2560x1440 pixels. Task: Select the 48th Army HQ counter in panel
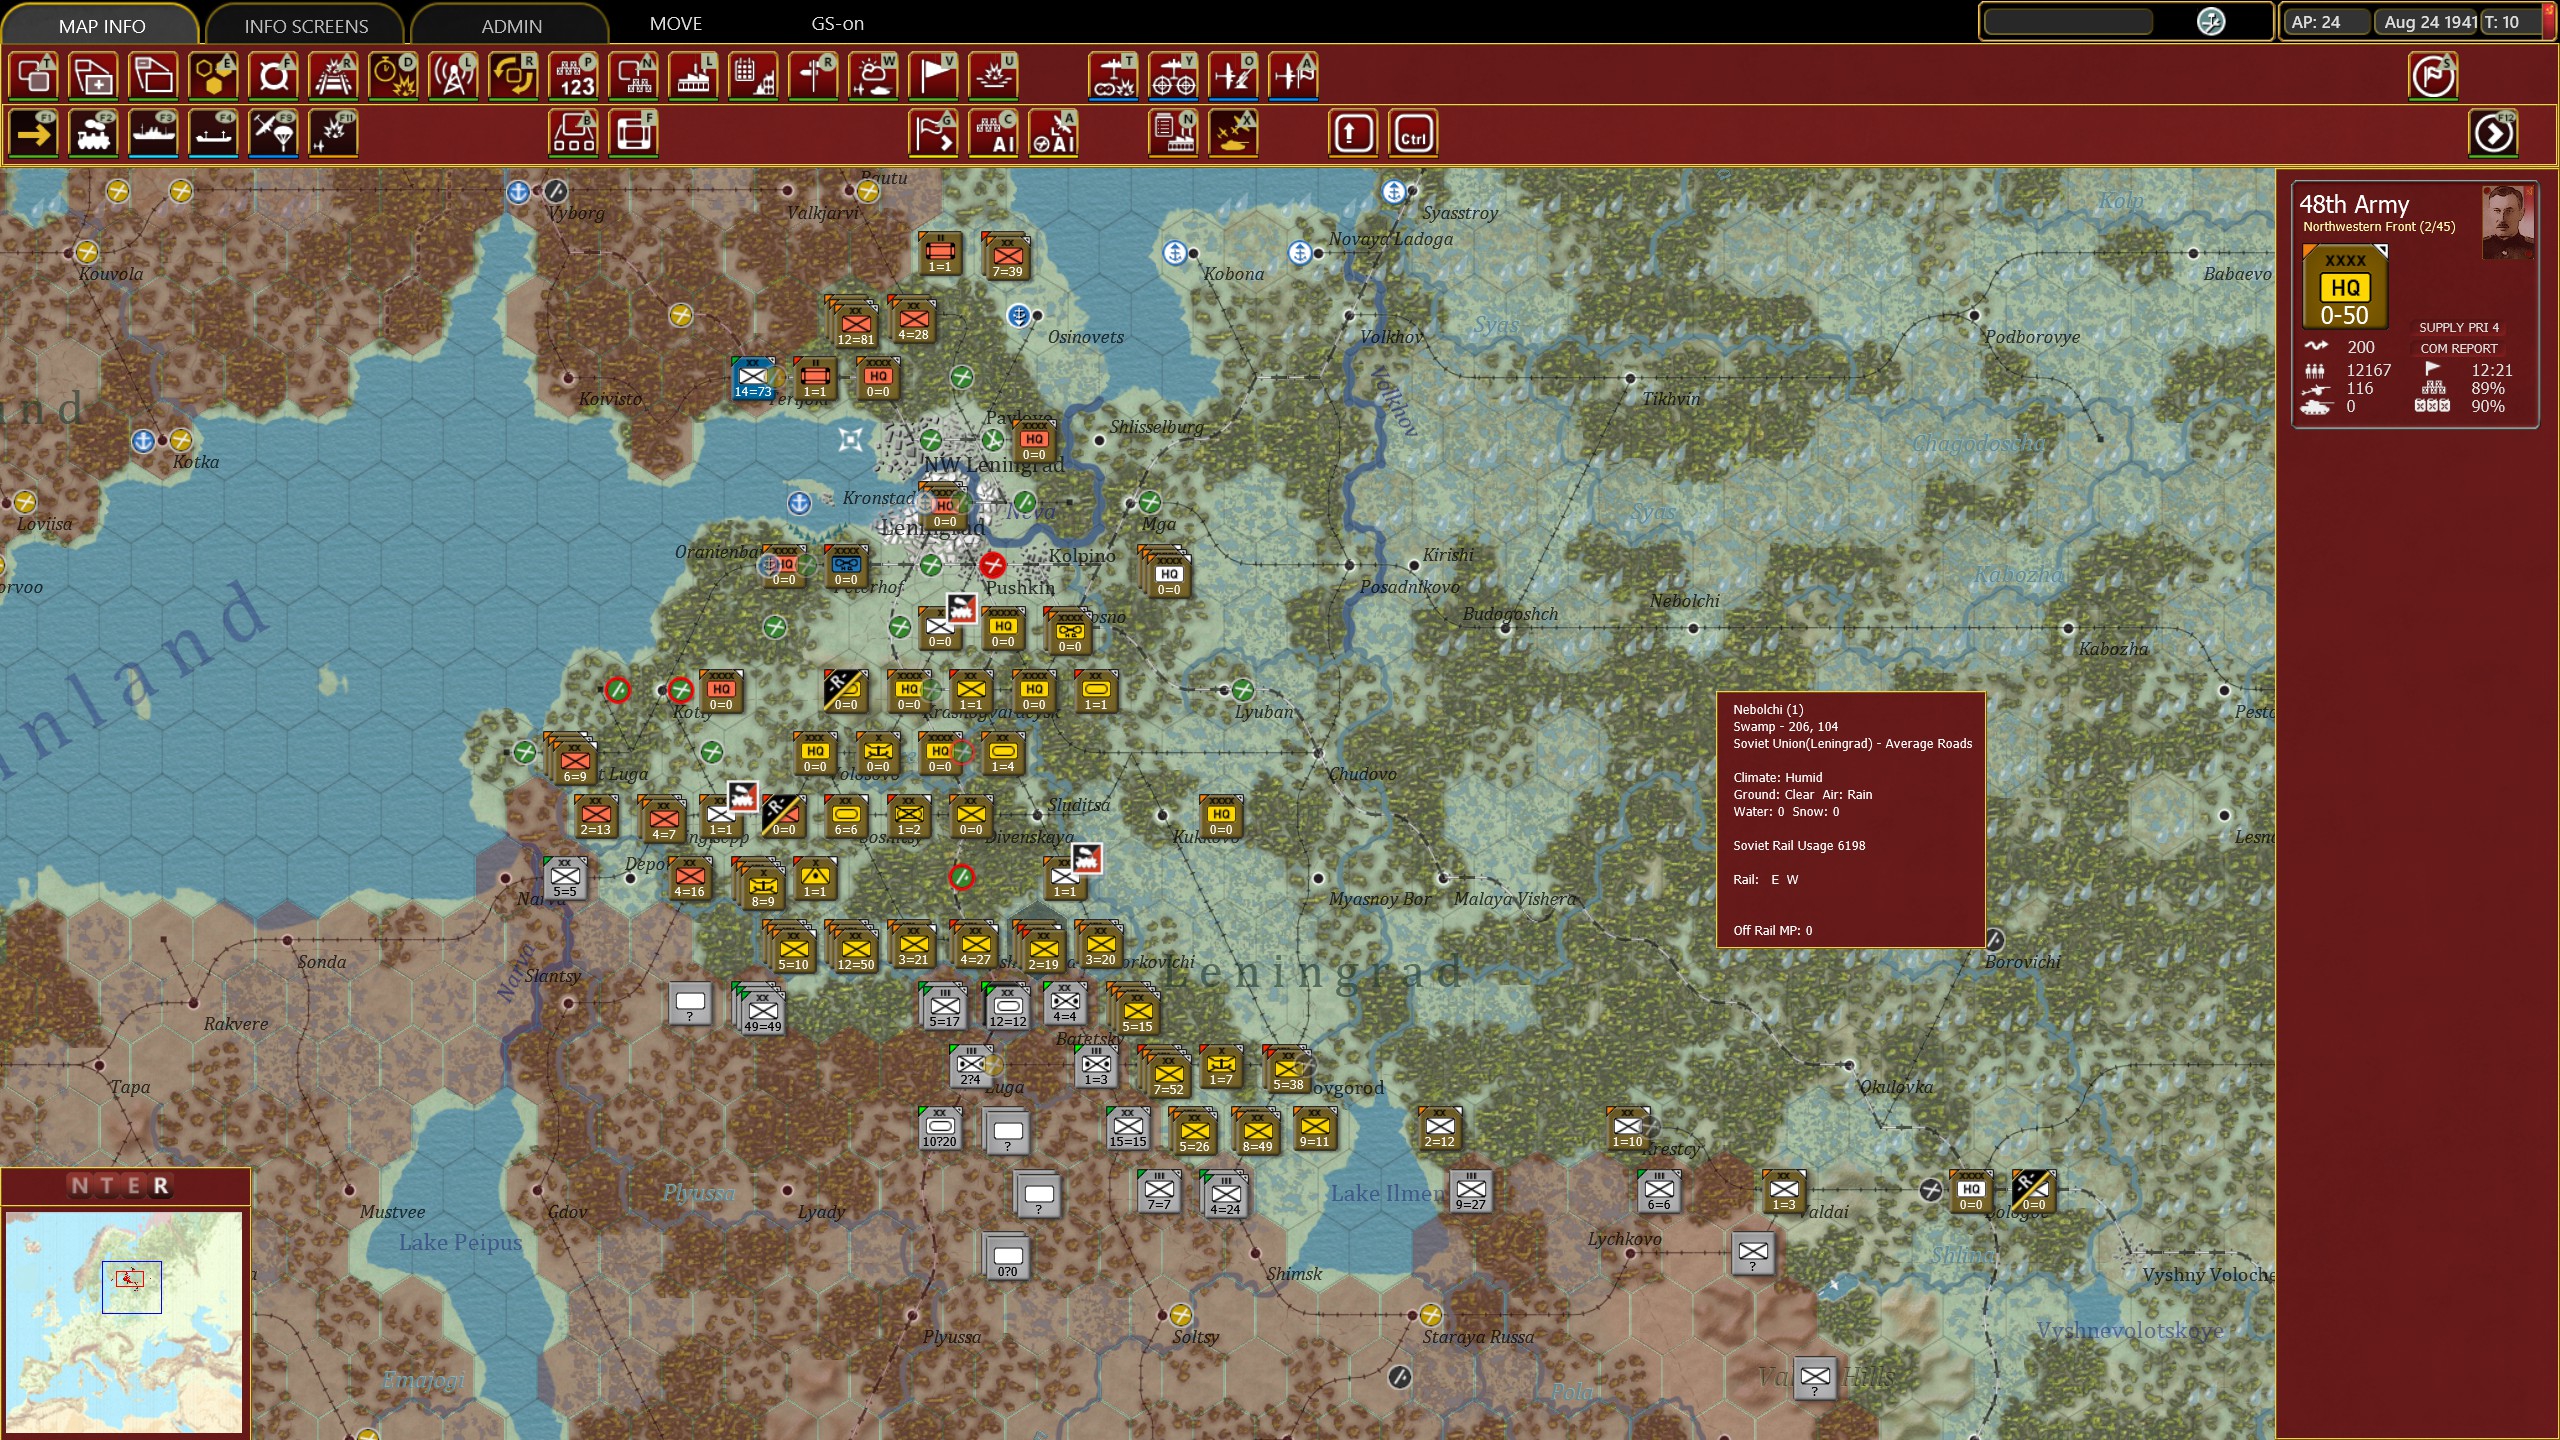pyautogui.click(x=2344, y=289)
